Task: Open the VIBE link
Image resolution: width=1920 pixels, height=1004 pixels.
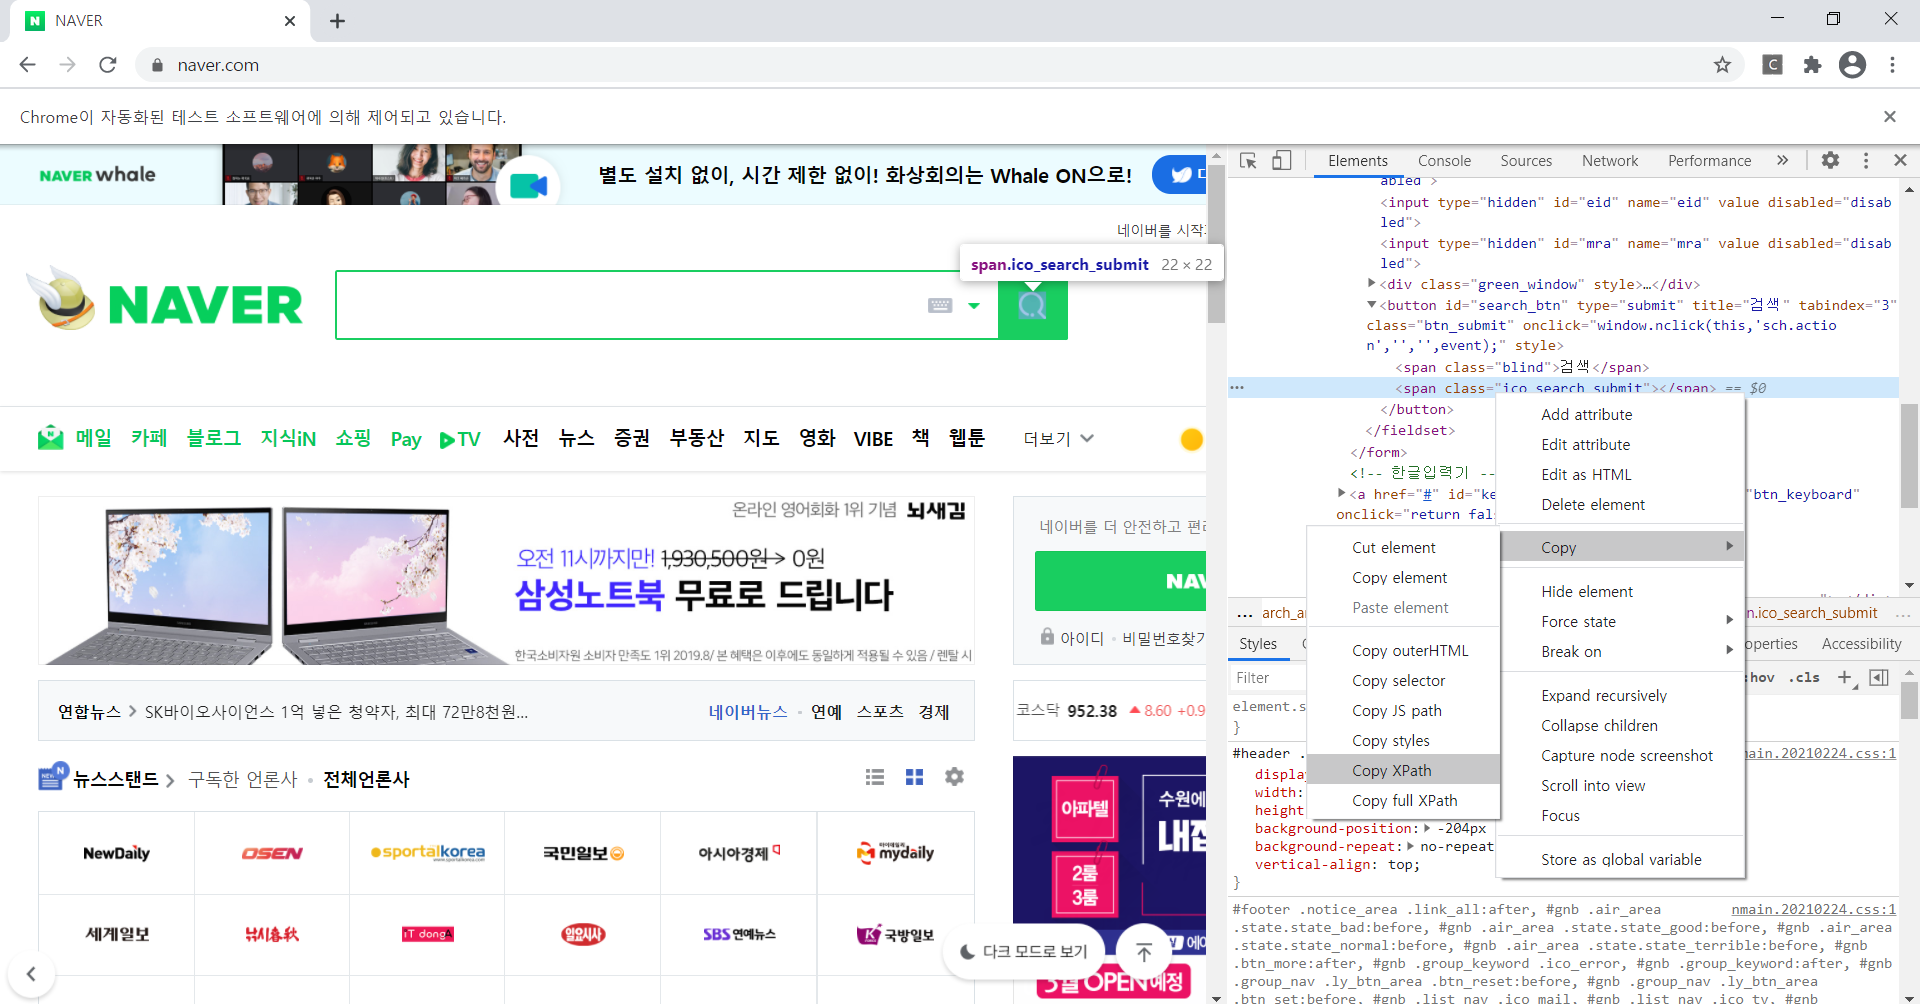Action: [873, 439]
